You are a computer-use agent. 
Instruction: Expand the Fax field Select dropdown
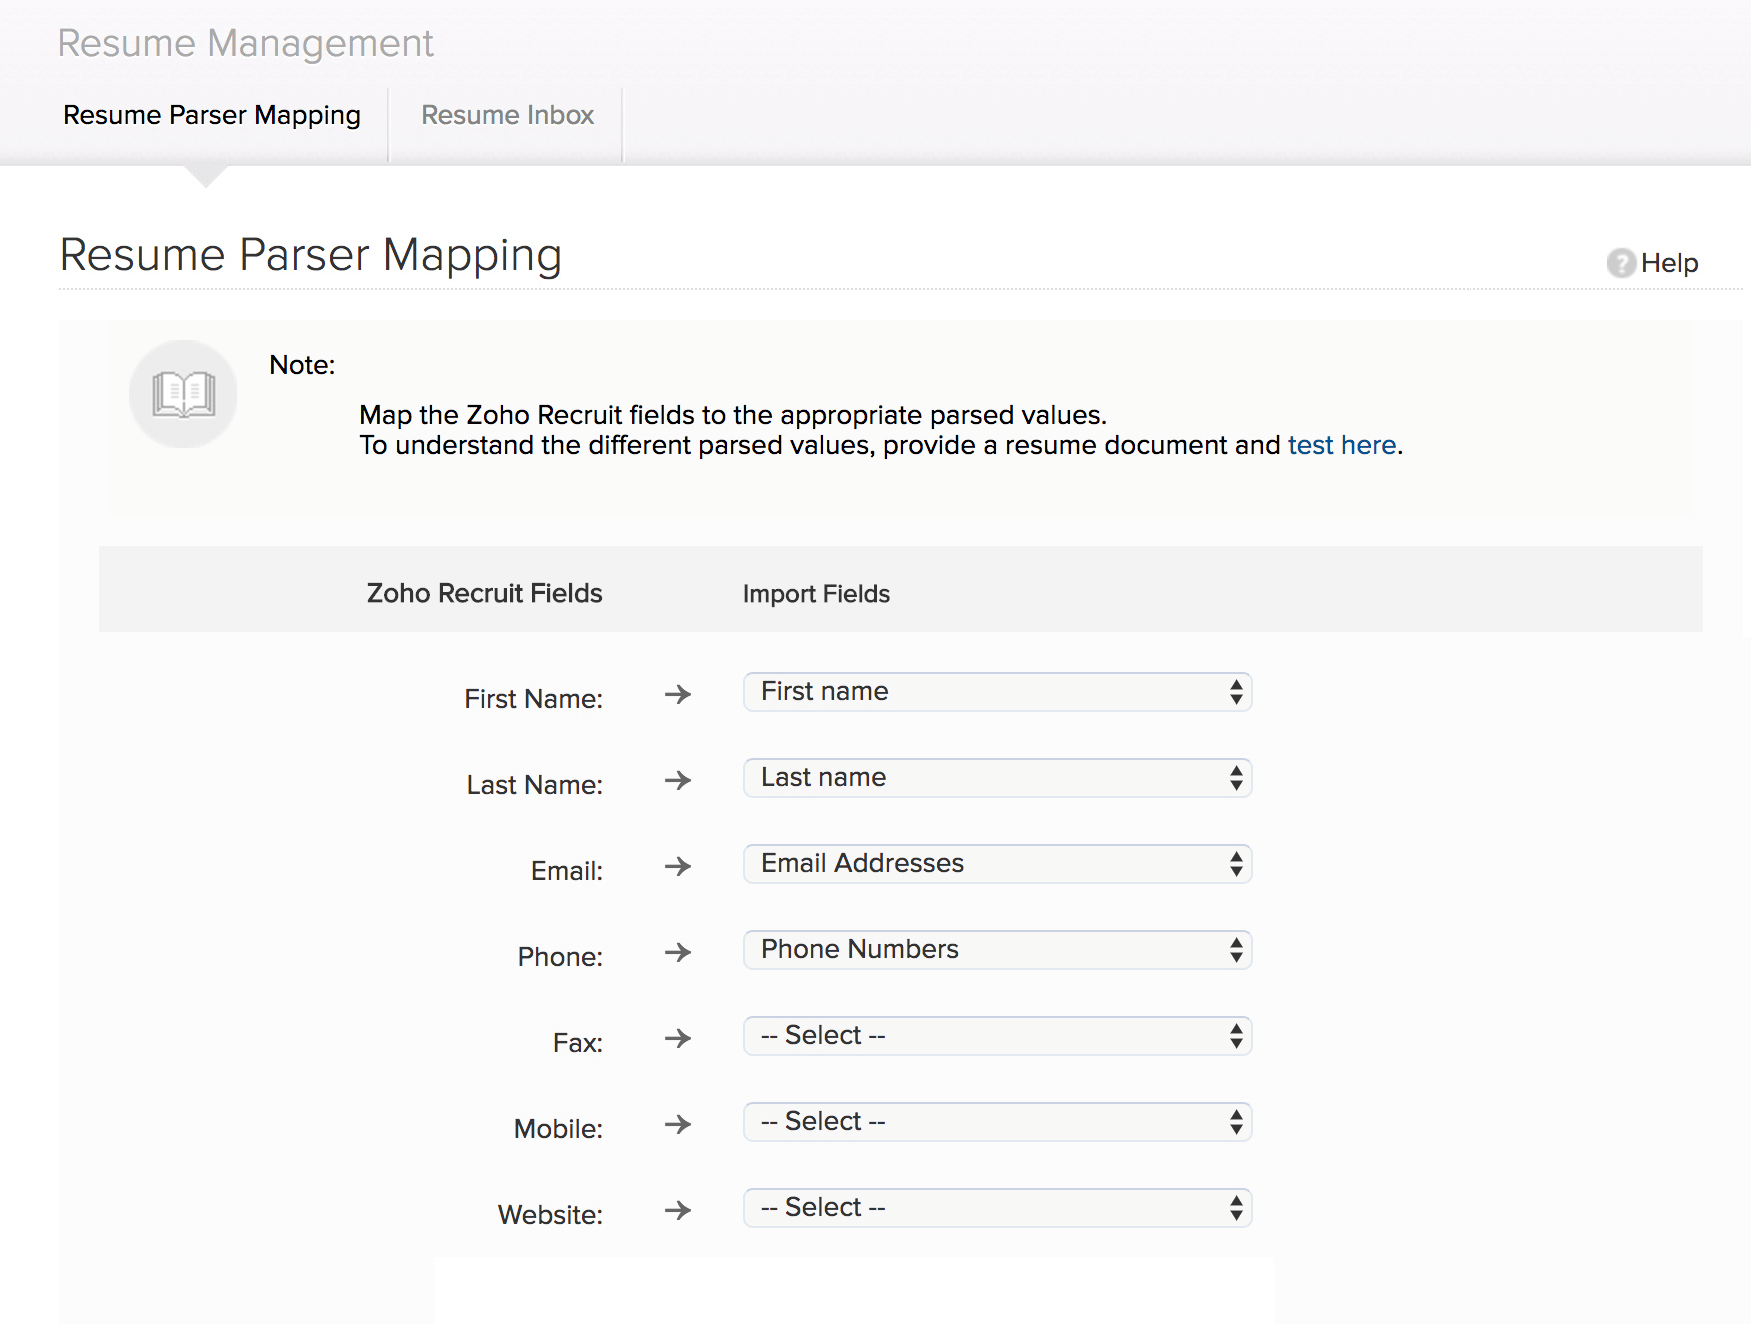click(997, 1036)
